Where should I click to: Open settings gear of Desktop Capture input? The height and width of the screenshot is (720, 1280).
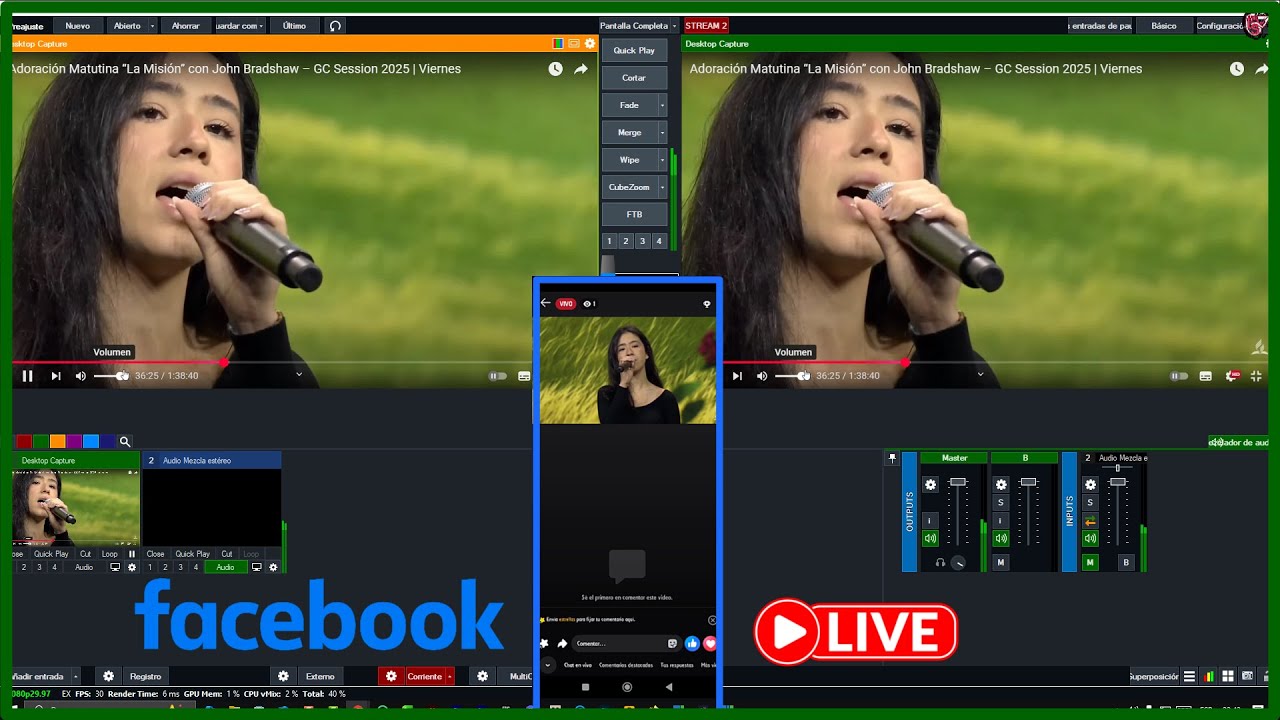pyautogui.click(x=132, y=567)
